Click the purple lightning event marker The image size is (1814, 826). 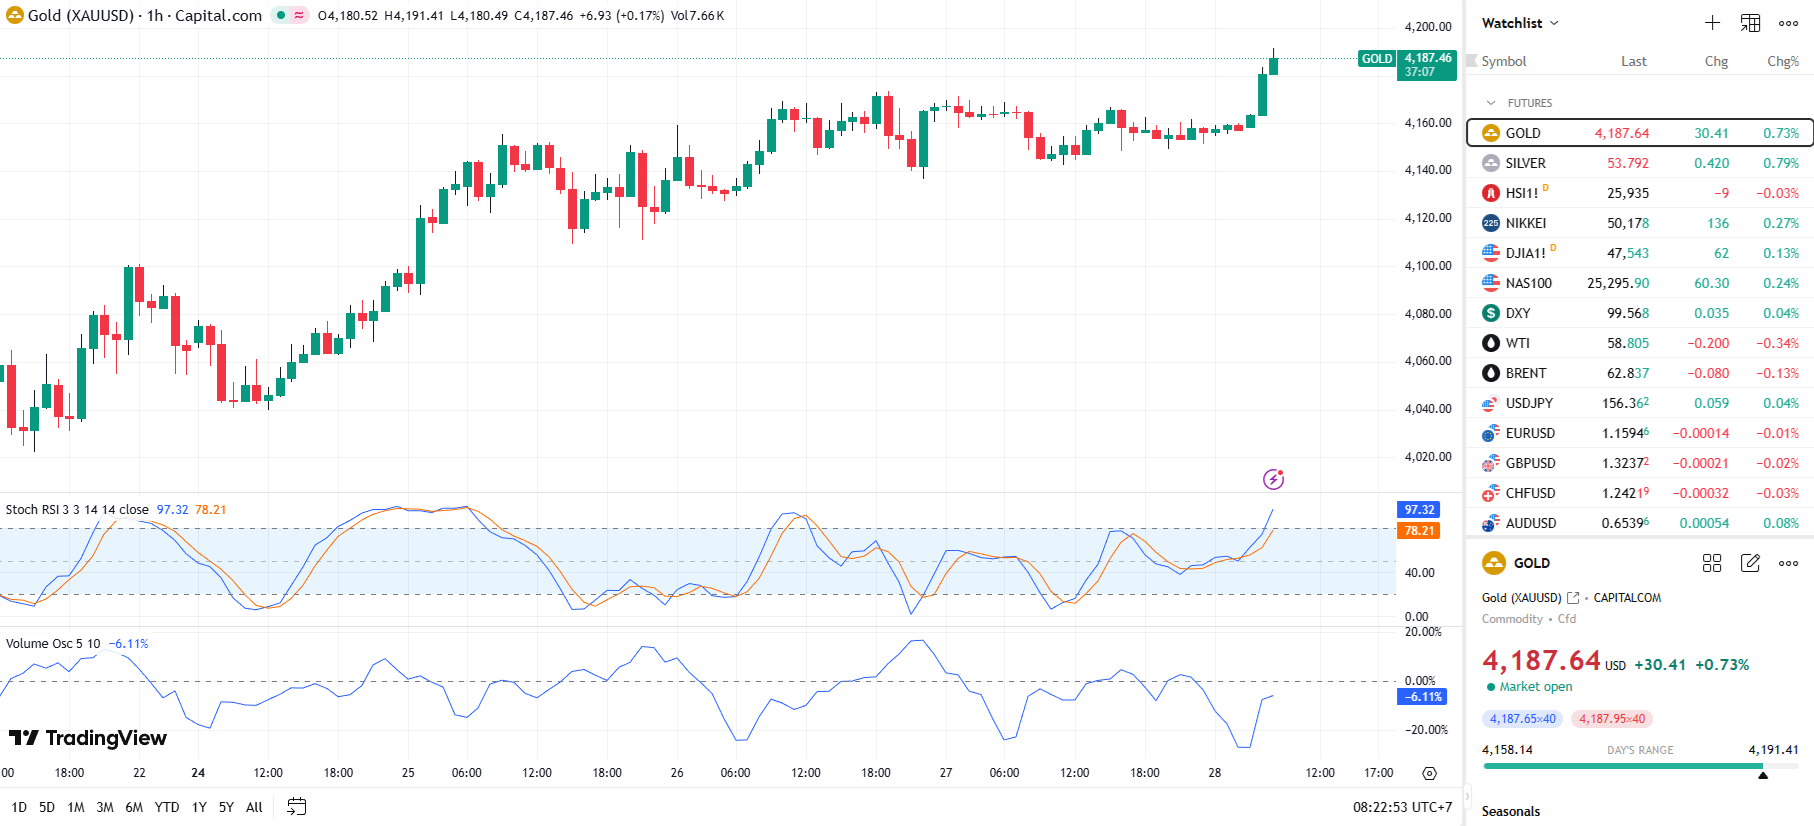pos(1273,480)
